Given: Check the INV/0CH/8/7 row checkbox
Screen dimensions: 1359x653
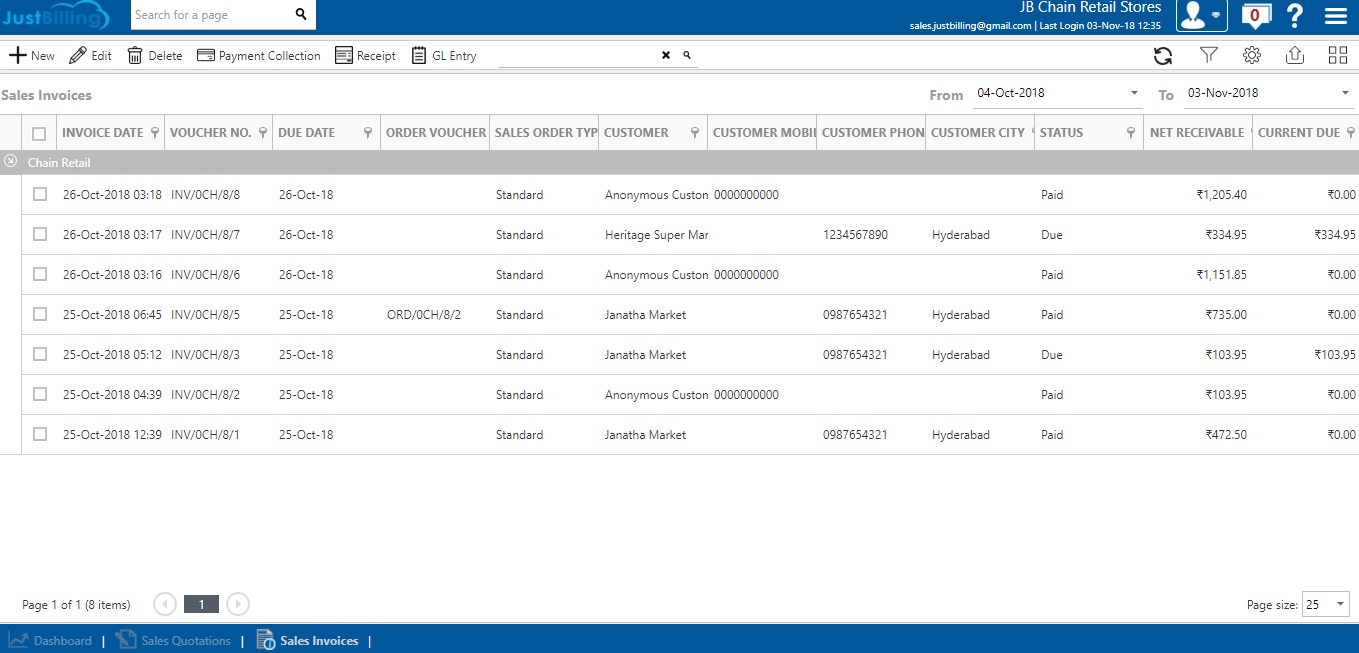Looking at the screenshot, I should (x=40, y=234).
